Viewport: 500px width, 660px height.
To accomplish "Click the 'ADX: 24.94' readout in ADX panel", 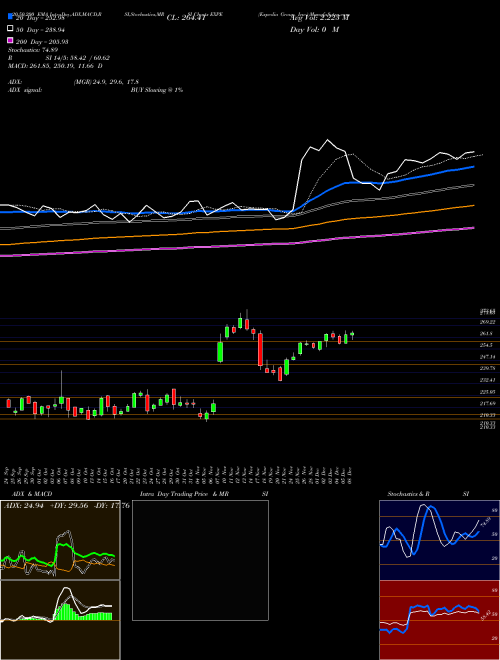I will pos(22,506).
